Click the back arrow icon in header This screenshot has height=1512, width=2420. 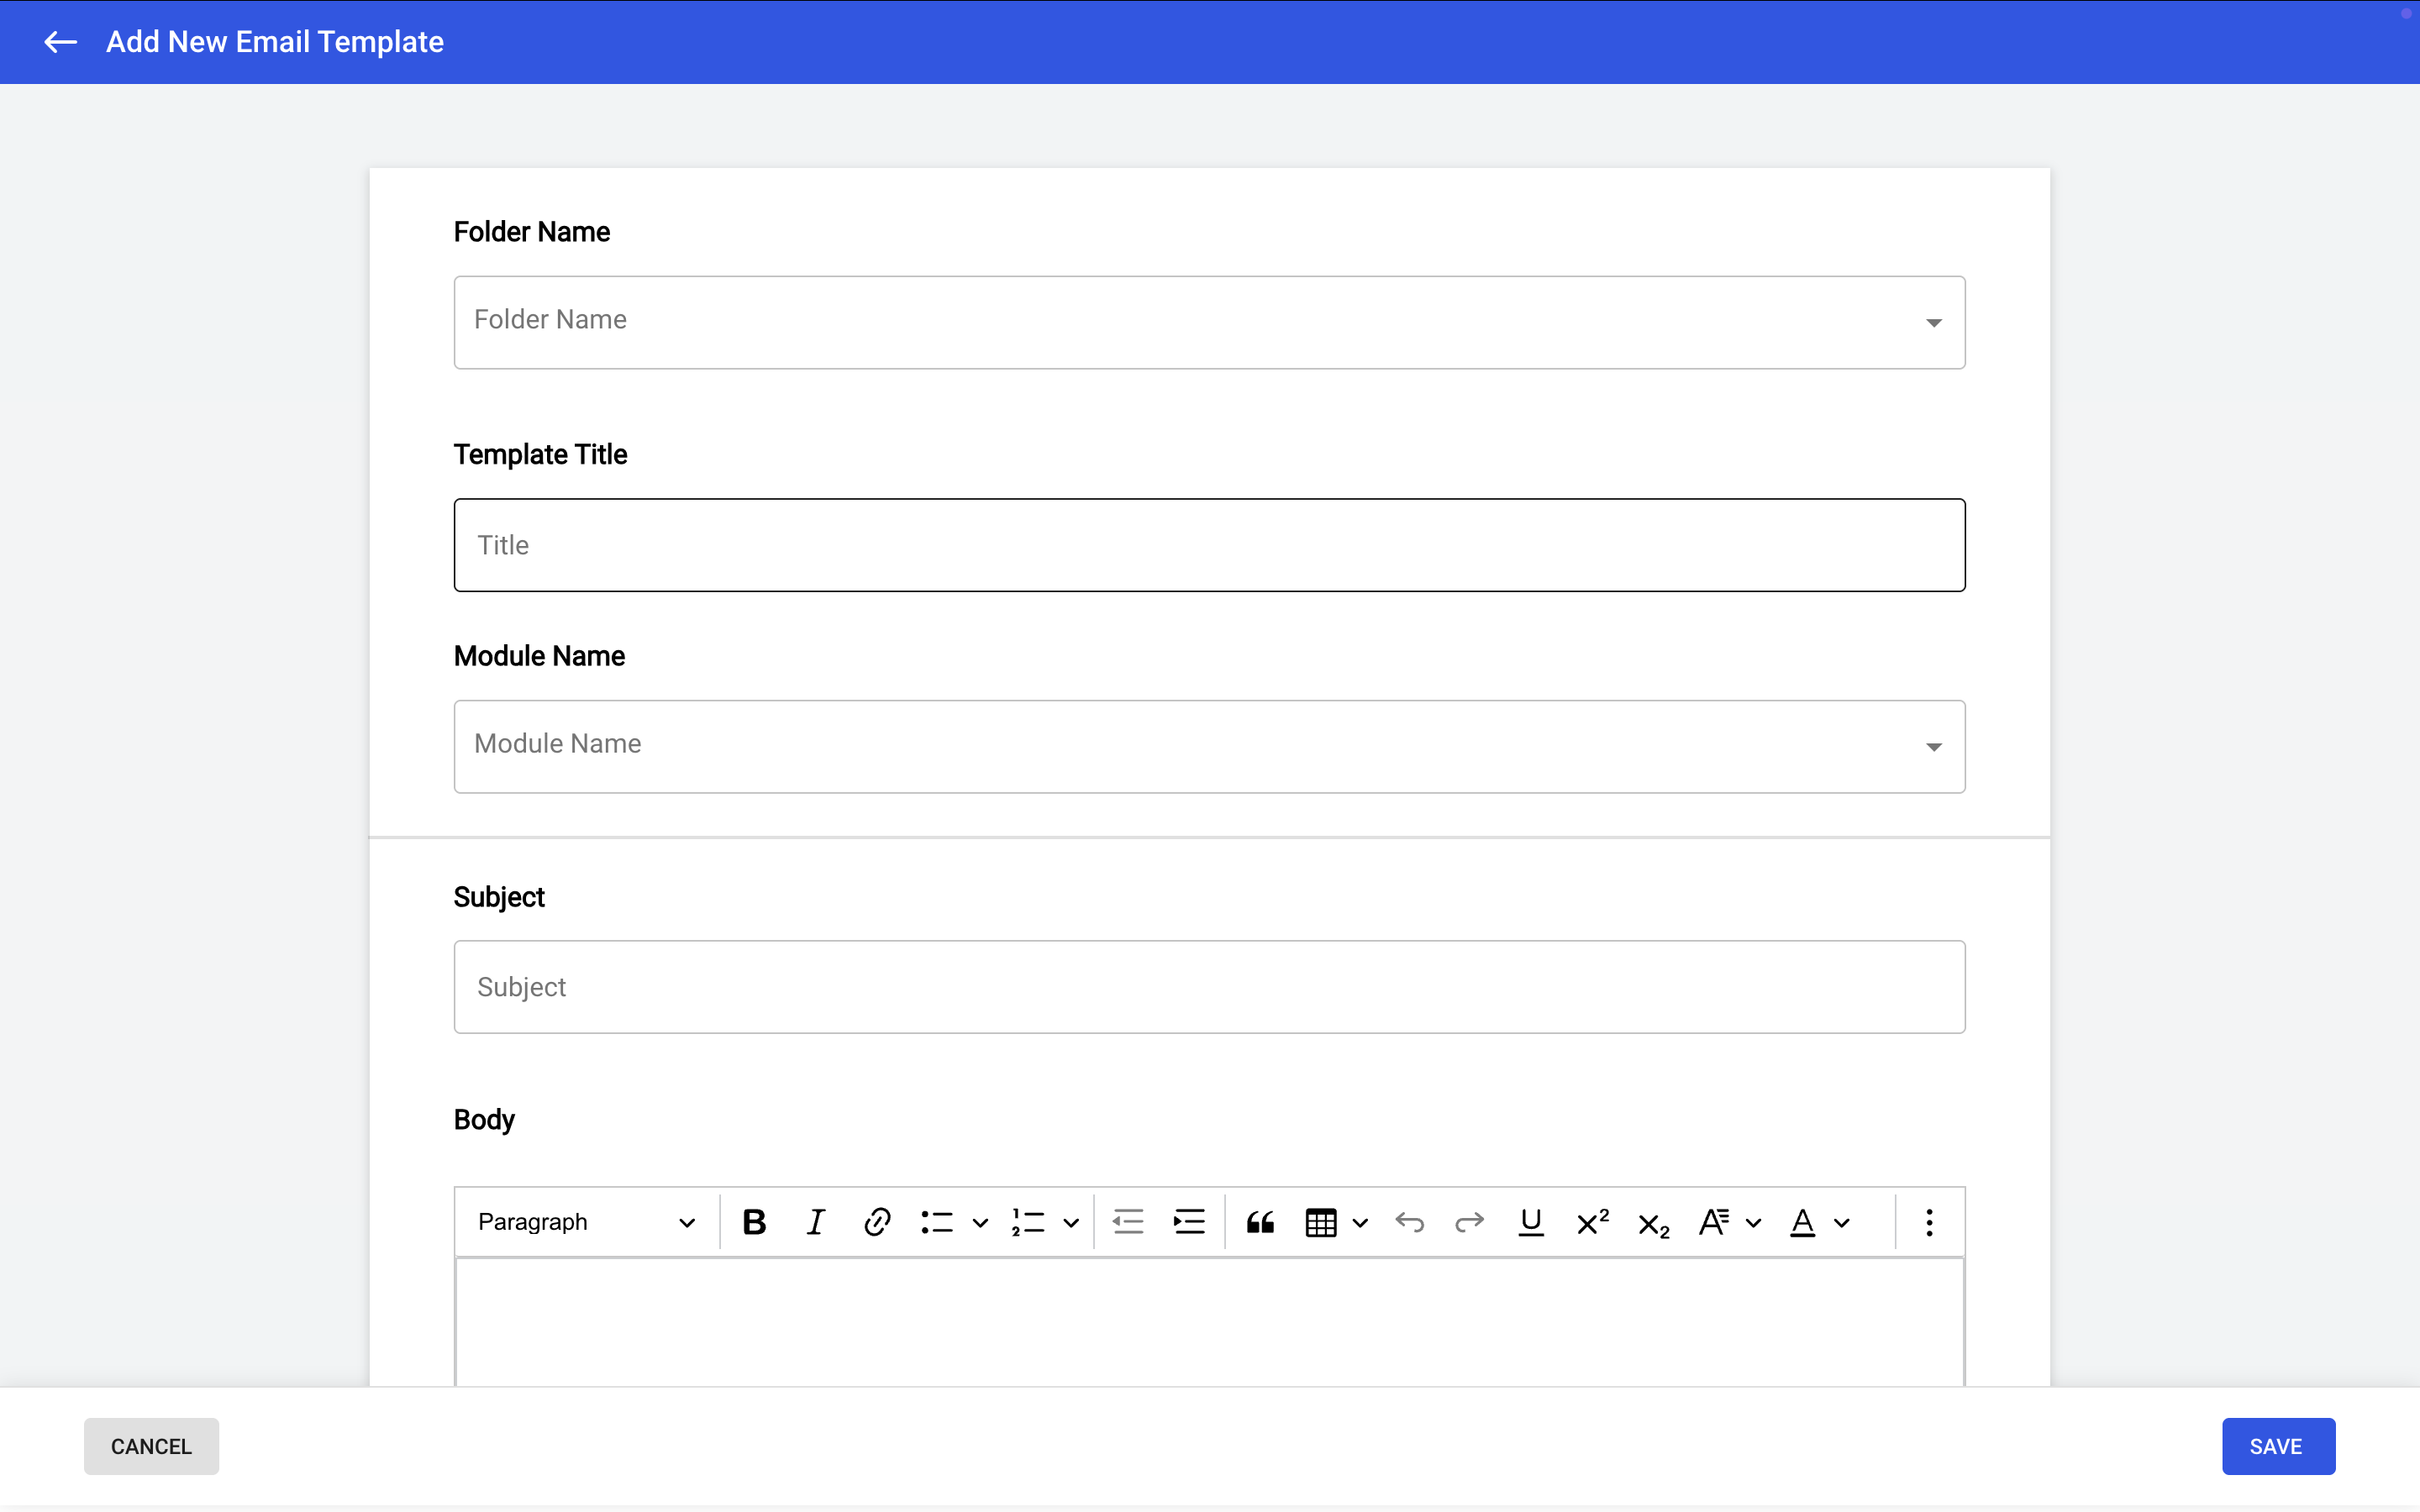click(x=60, y=42)
